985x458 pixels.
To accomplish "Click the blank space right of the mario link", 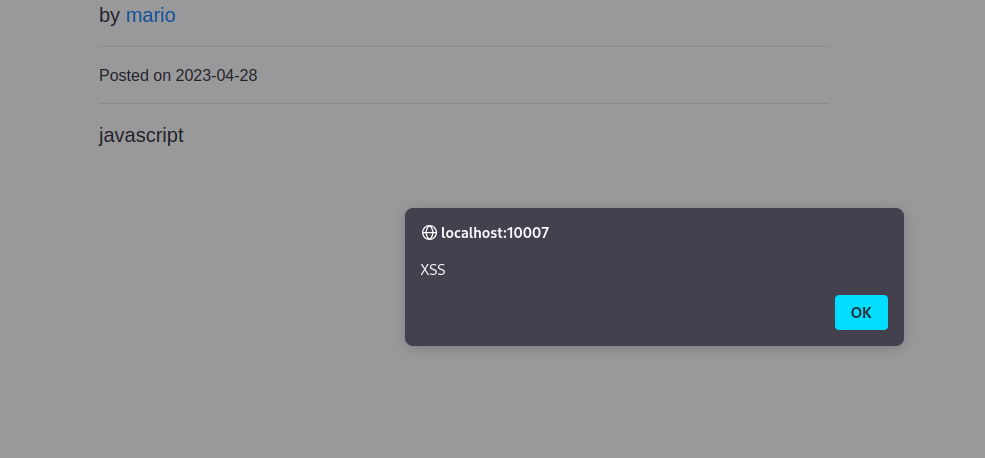I will (503, 15).
